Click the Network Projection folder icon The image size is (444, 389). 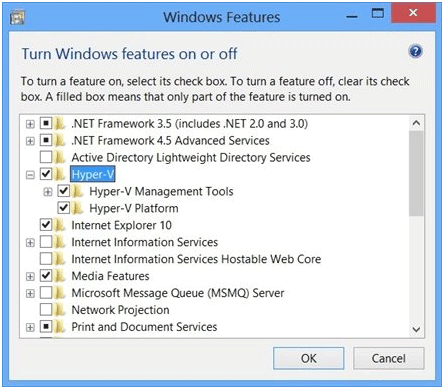point(60,310)
